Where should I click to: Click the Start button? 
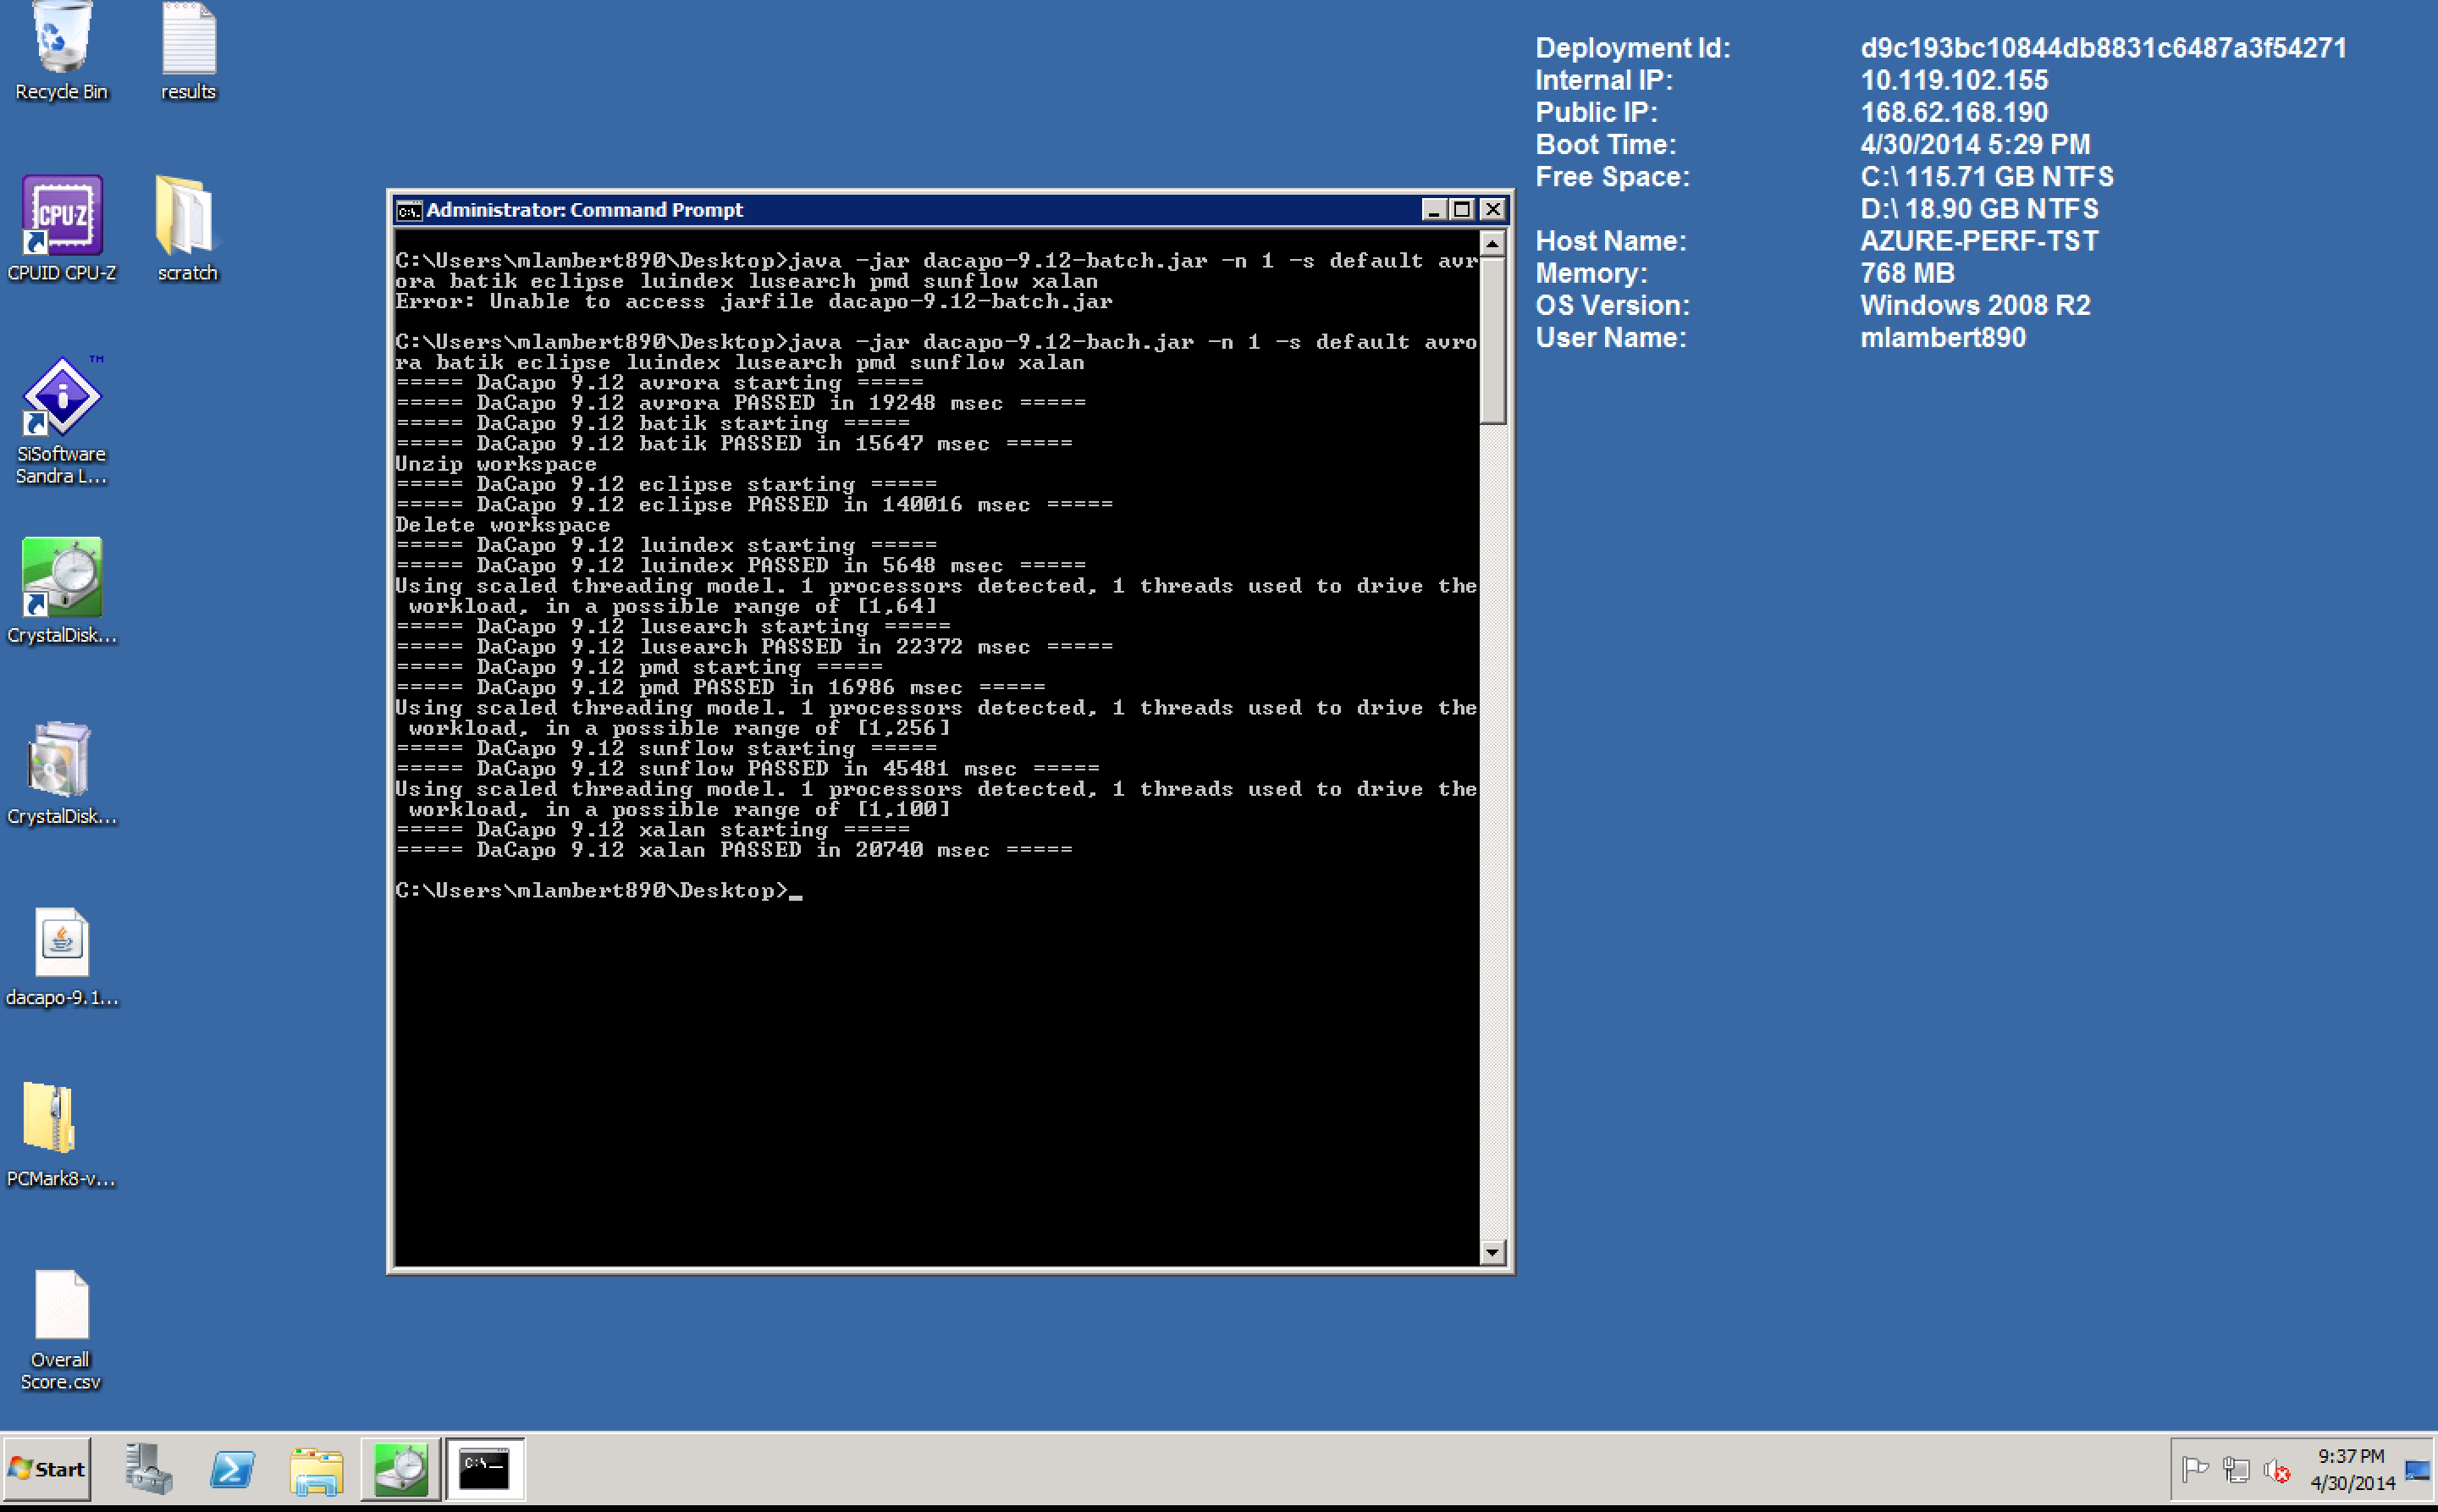(x=47, y=1469)
